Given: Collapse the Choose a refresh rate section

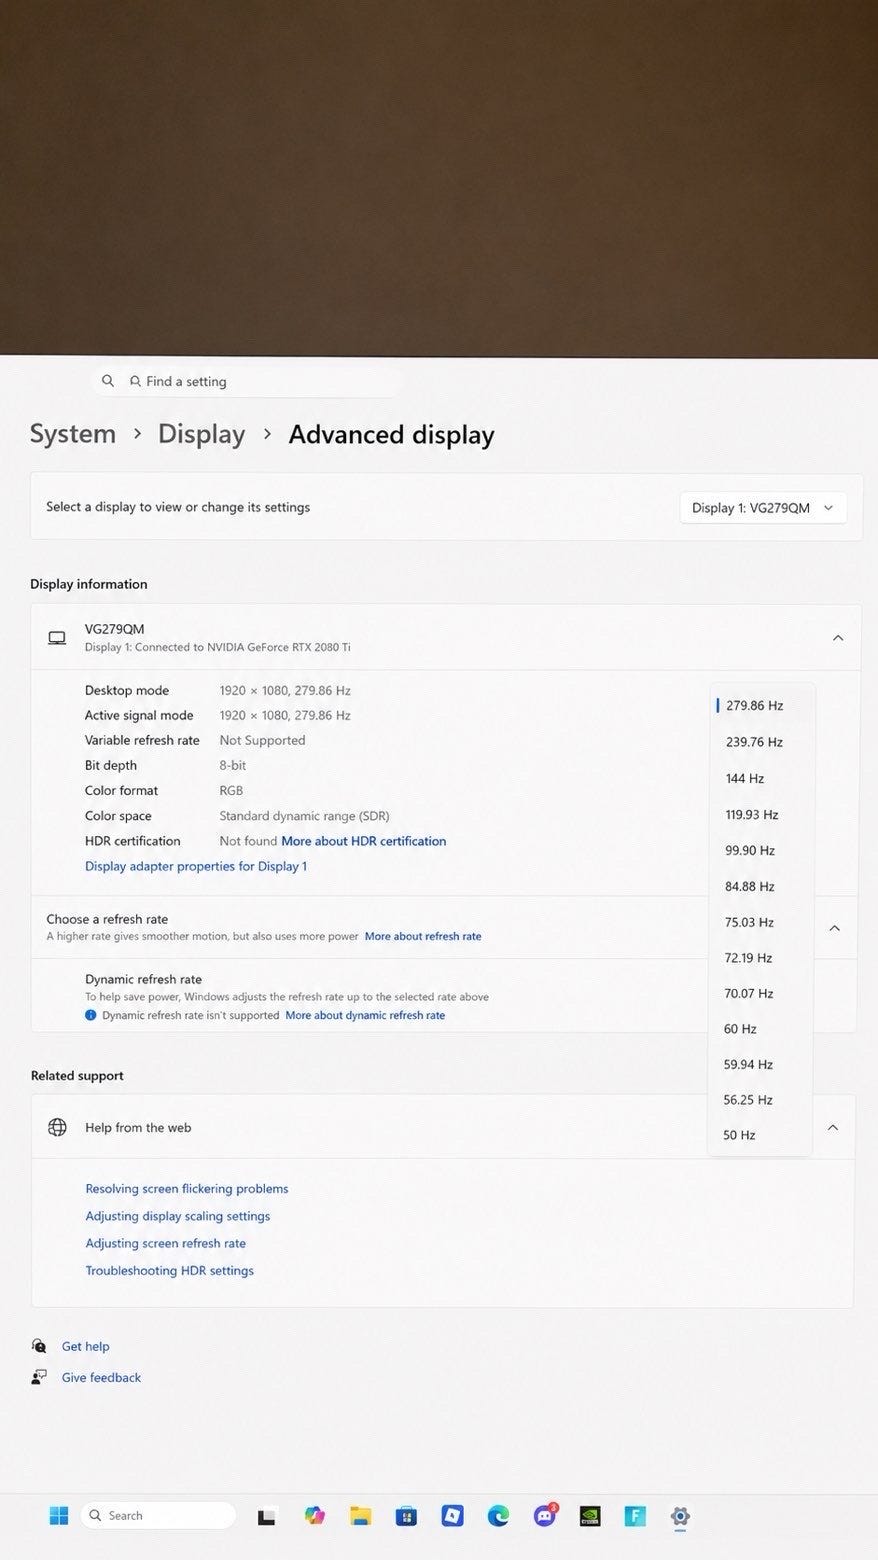Looking at the screenshot, I should (835, 927).
